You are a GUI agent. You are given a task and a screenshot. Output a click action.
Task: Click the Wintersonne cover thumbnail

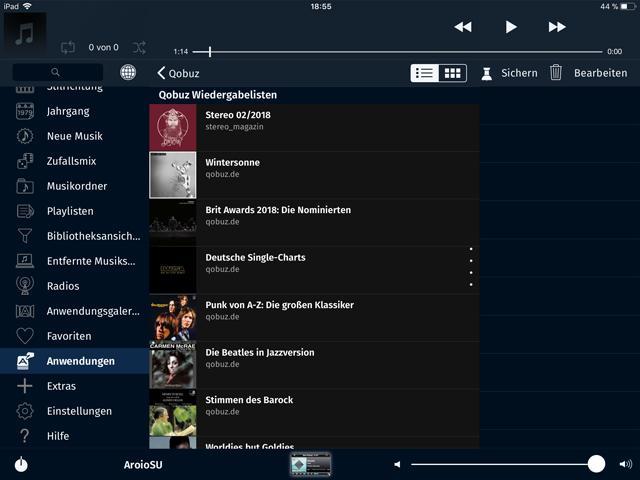(173, 175)
